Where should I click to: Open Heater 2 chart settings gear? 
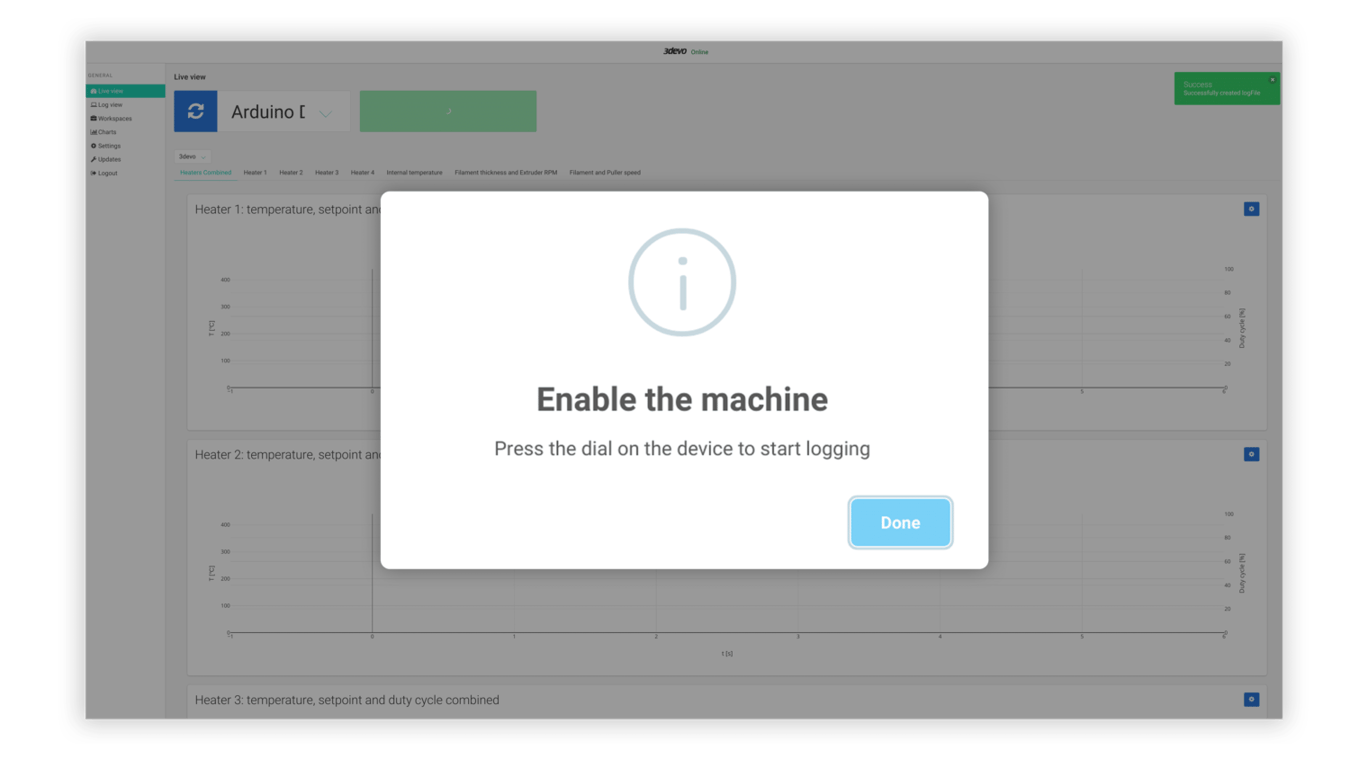(x=1251, y=453)
